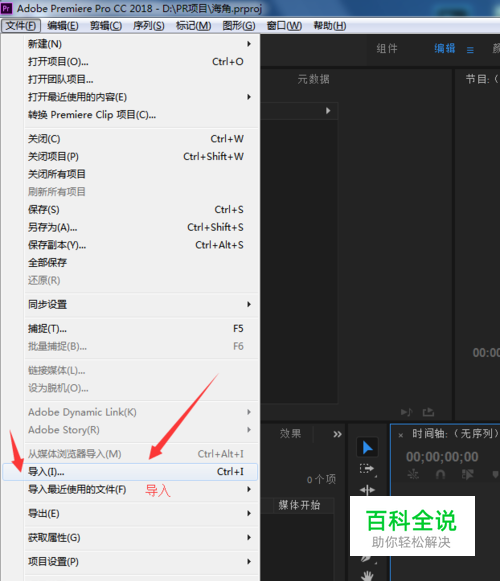The width and height of the screenshot is (500, 581).
Task: Click the play audio icon in preview
Action: (406, 412)
